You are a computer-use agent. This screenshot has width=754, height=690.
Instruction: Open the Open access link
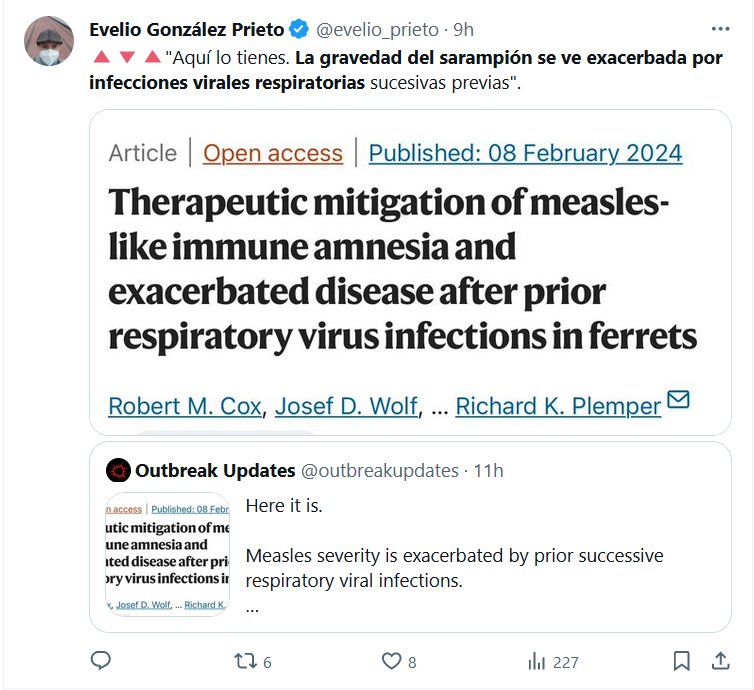tap(272, 153)
